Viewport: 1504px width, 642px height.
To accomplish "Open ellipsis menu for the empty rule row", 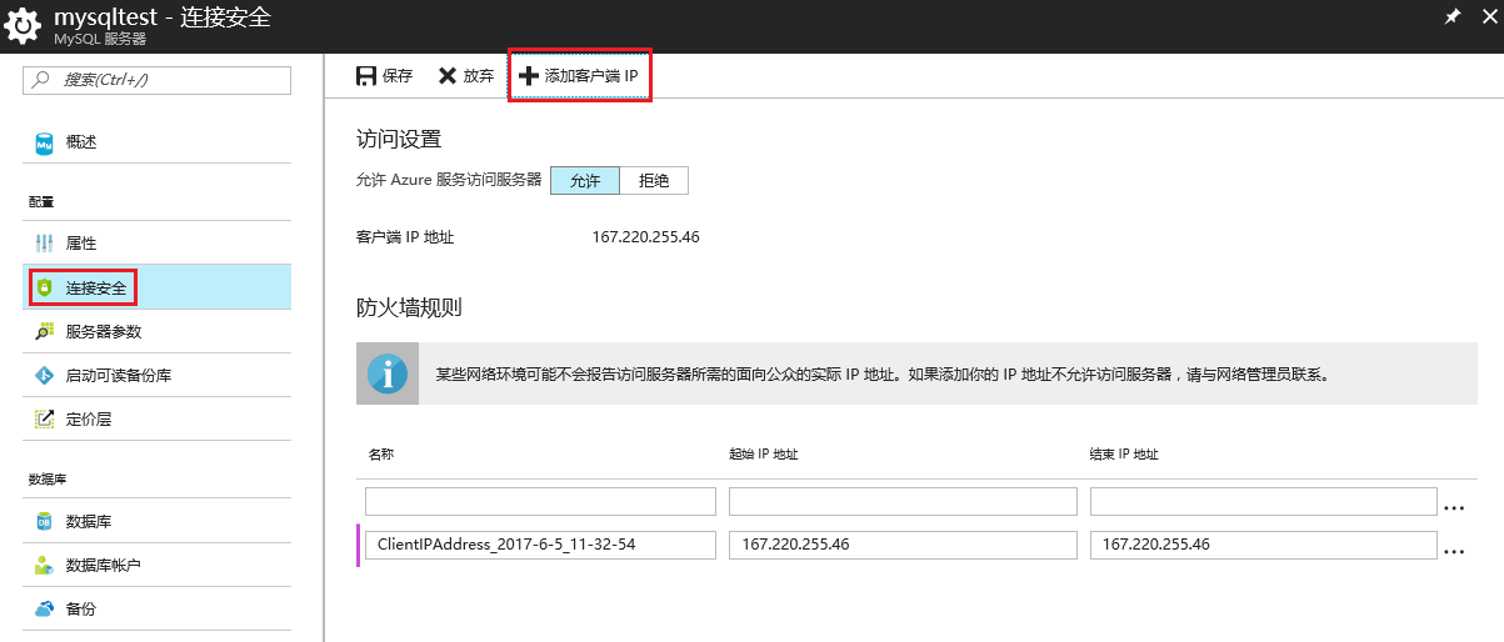I will (1455, 508).
